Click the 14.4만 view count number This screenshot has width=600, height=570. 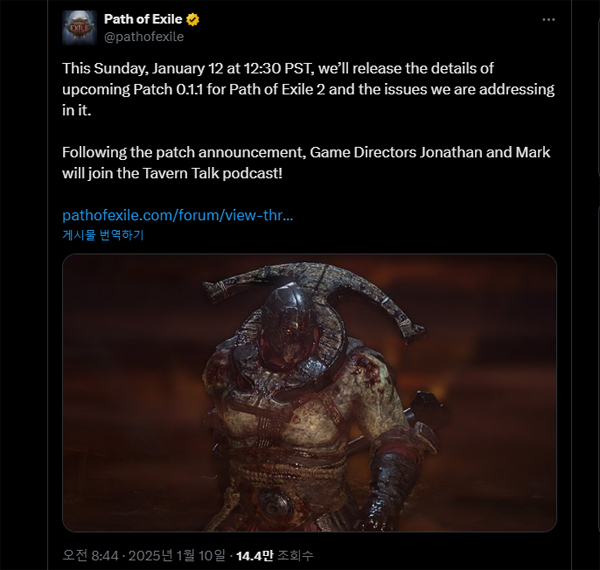tap(254, 553)
